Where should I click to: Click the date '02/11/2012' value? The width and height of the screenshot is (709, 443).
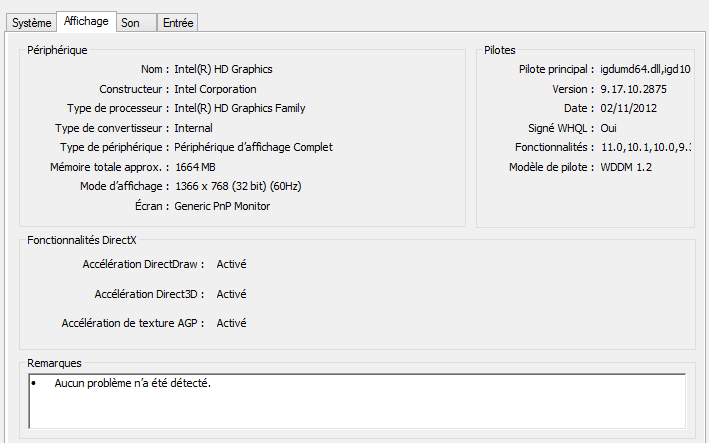click(x=629, y=108)
